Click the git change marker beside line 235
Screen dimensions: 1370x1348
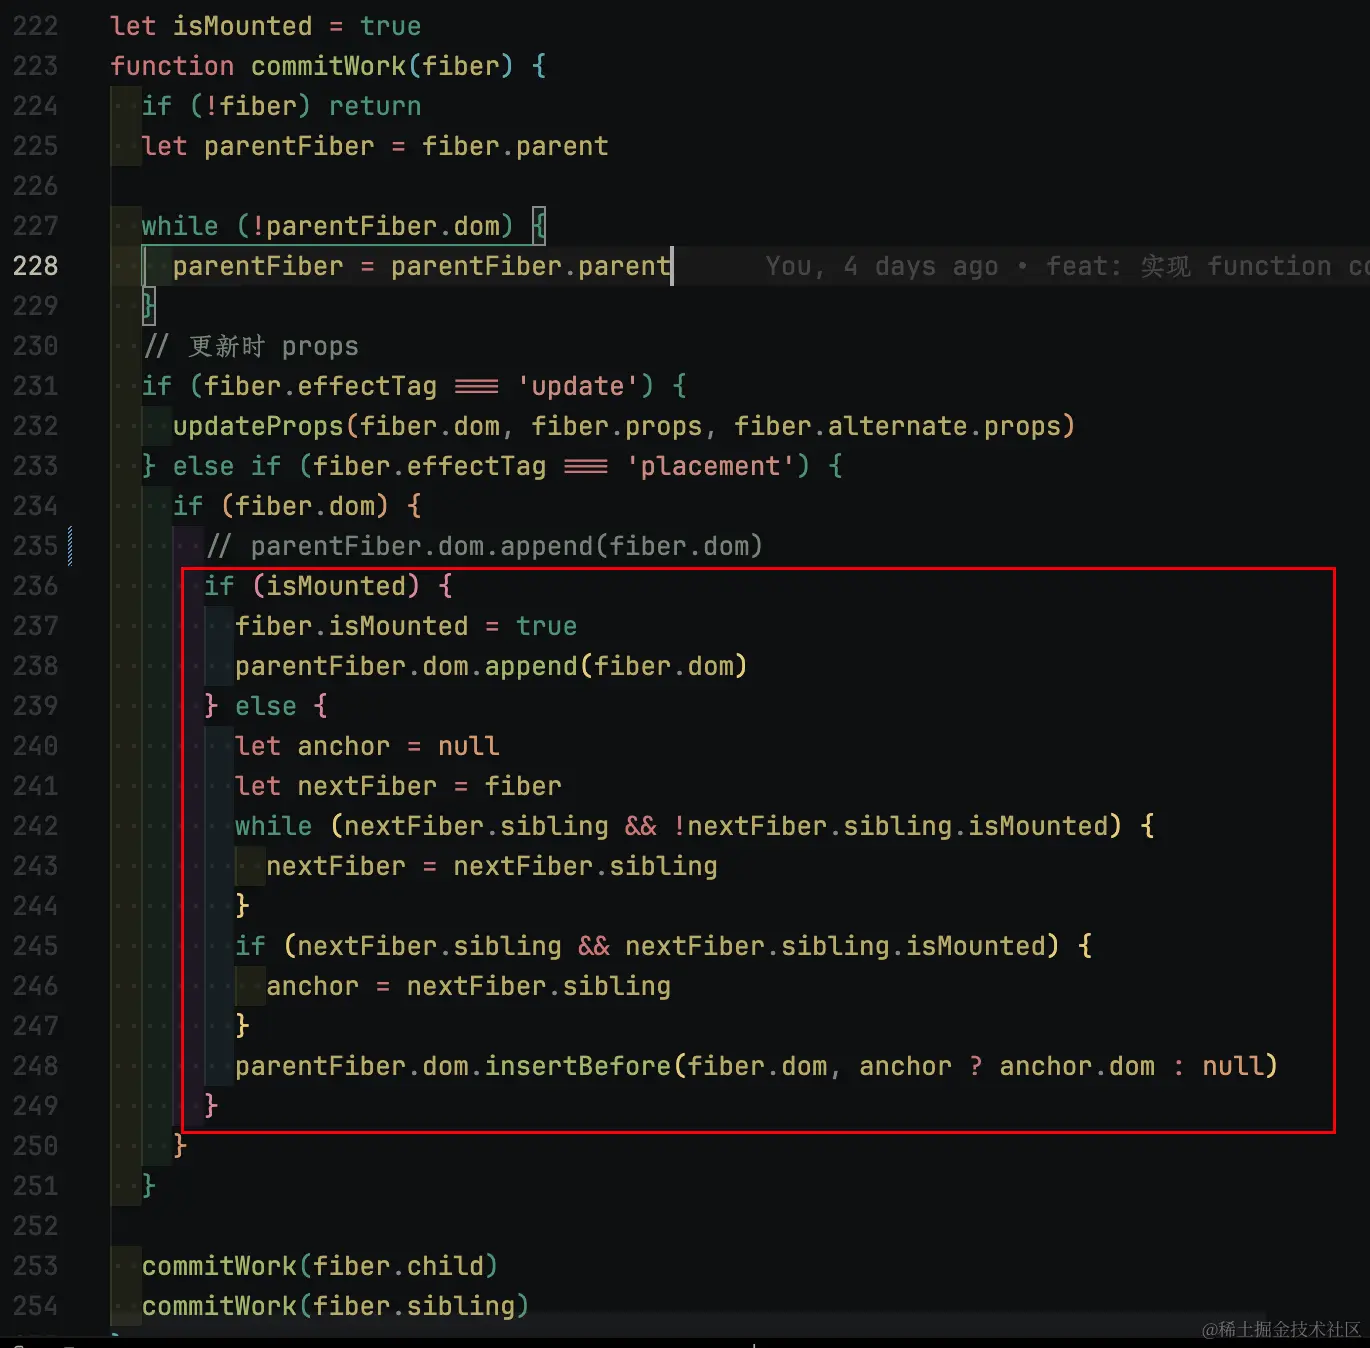tap(70, 546)
